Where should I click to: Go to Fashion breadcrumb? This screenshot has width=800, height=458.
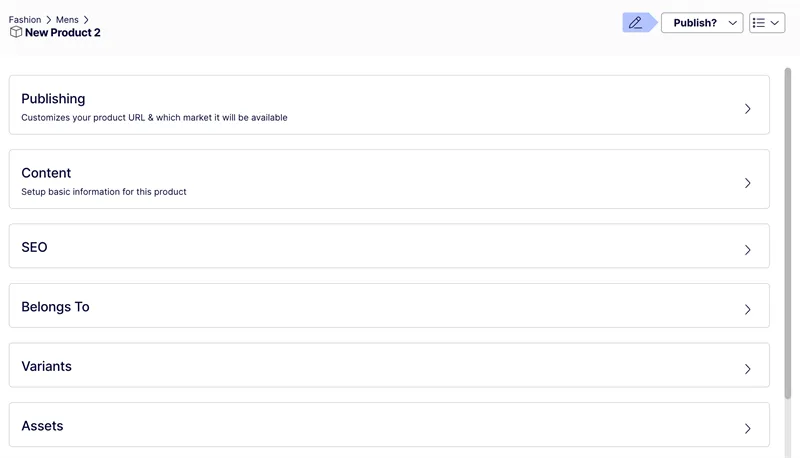pos(25,19)
